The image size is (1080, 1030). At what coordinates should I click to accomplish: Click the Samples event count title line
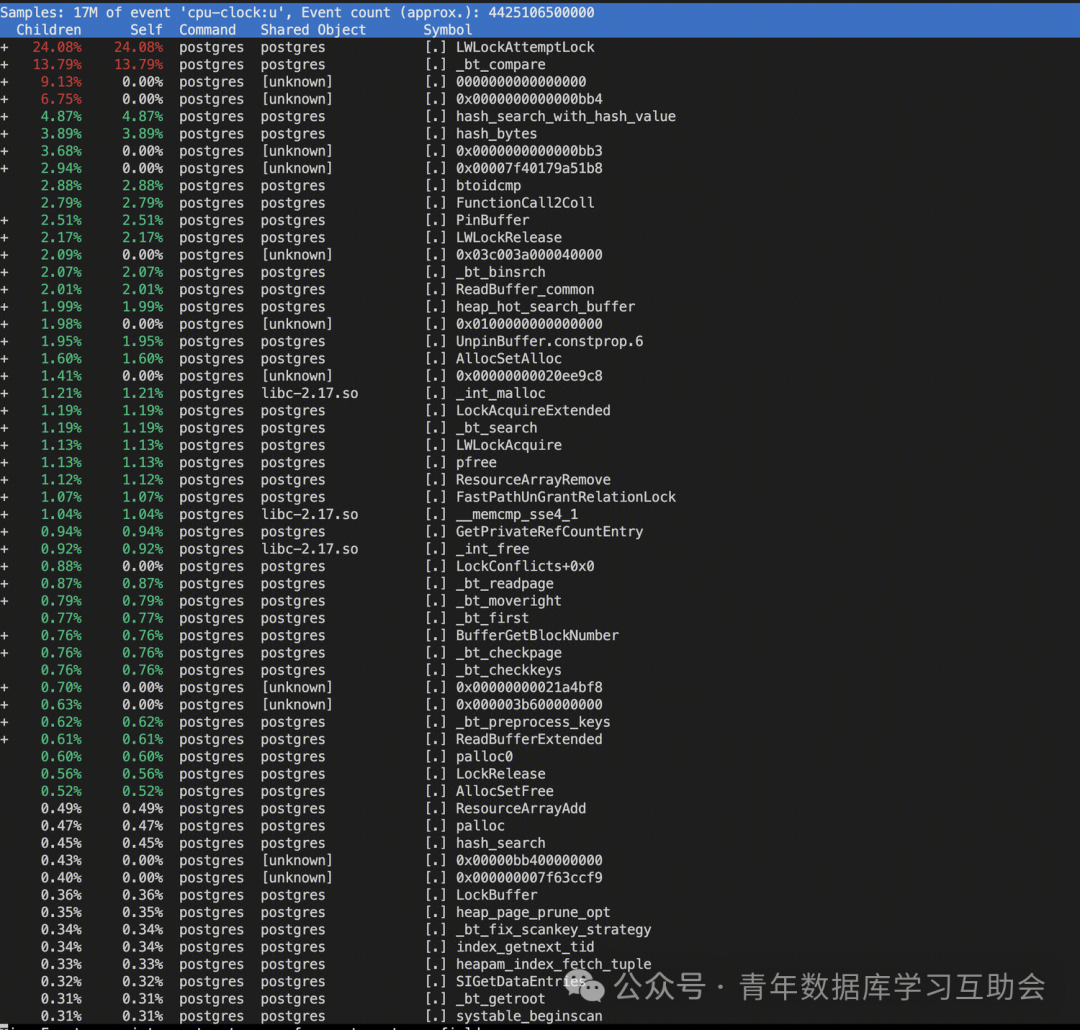(298, 12)
